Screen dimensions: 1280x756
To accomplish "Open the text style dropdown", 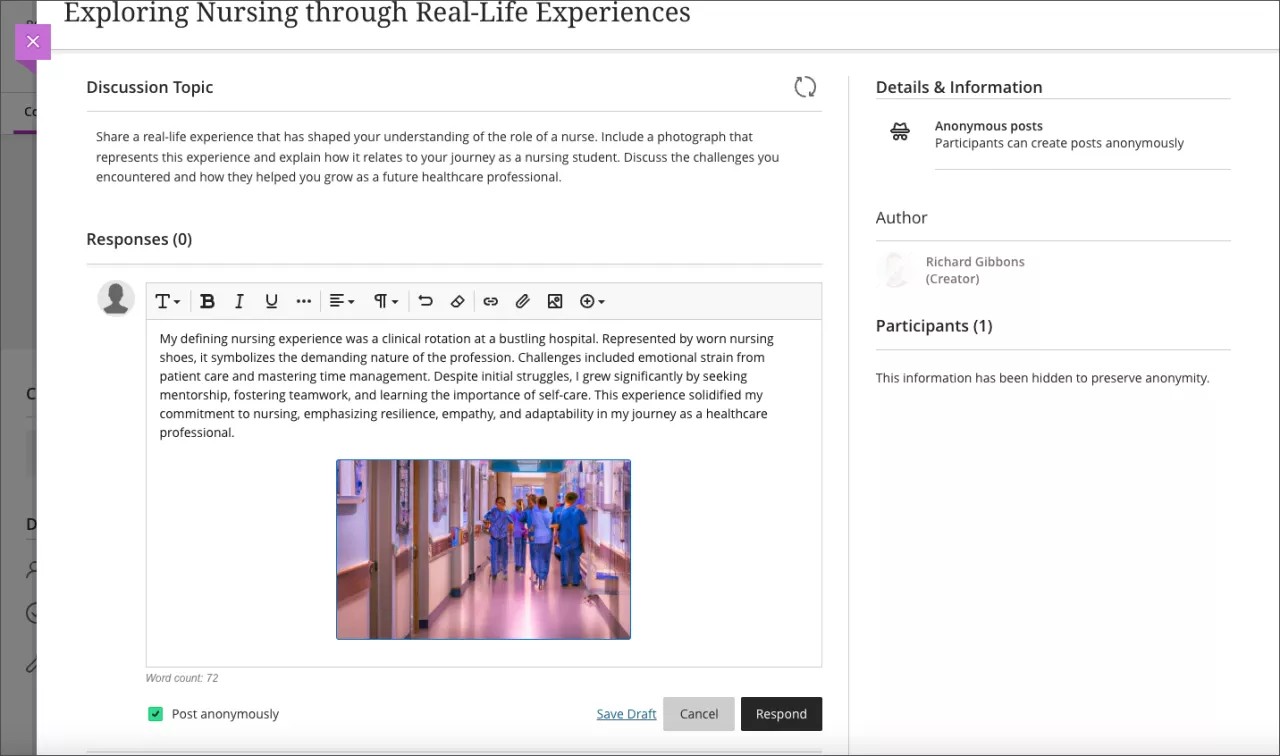I will click(167, 301).
